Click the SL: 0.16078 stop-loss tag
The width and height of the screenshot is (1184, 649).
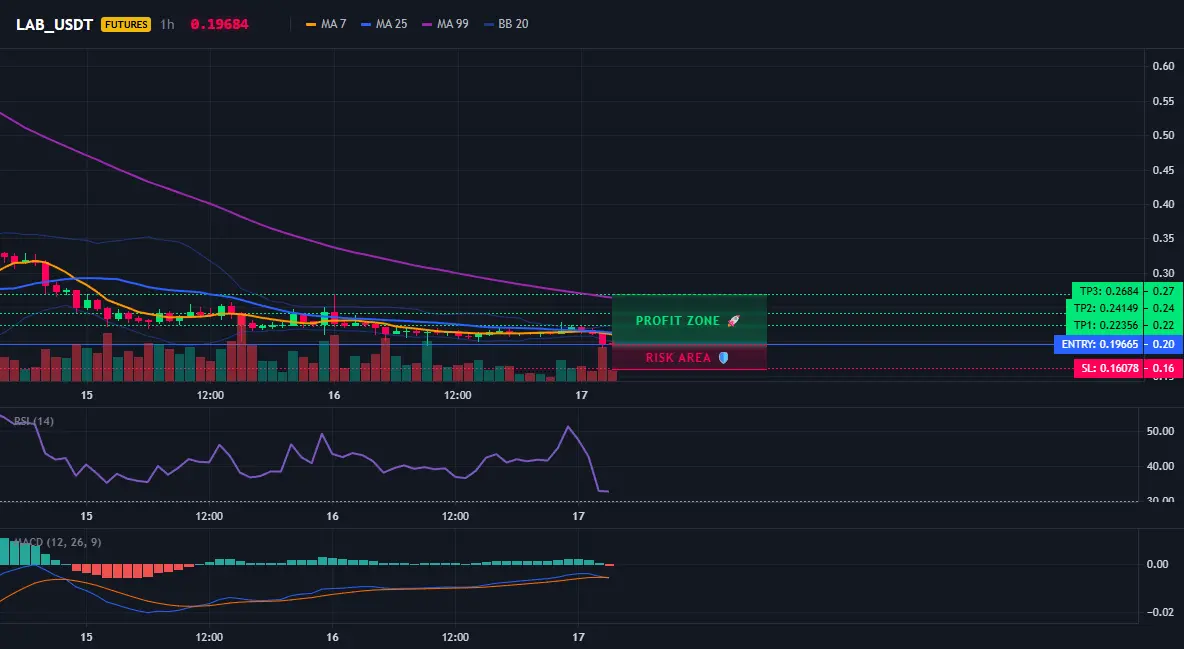pyautogui.click(x=1108, y=369)
